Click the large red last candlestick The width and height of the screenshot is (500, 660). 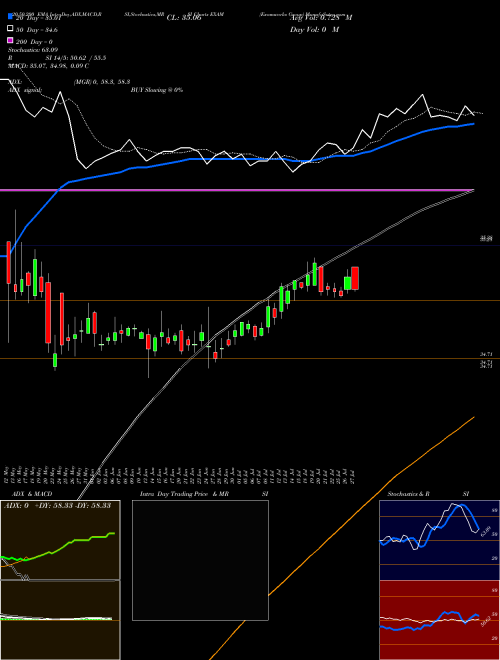(355, 278)
